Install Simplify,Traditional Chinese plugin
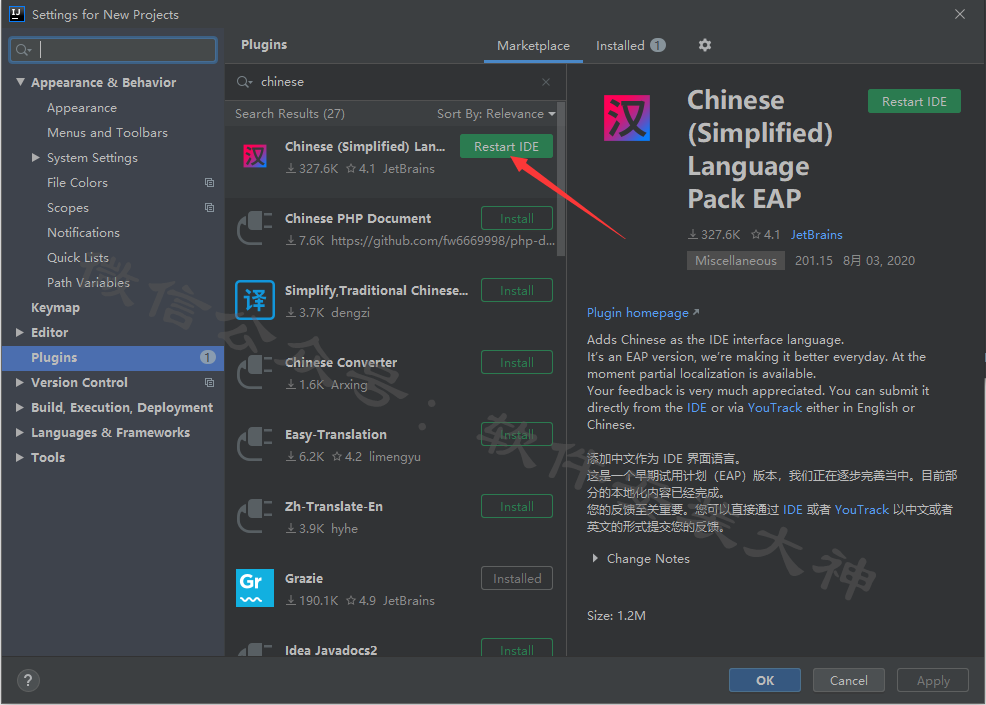The height and width of the screenshot is (705, 986). pyautogui.click(x=517, y=291)
